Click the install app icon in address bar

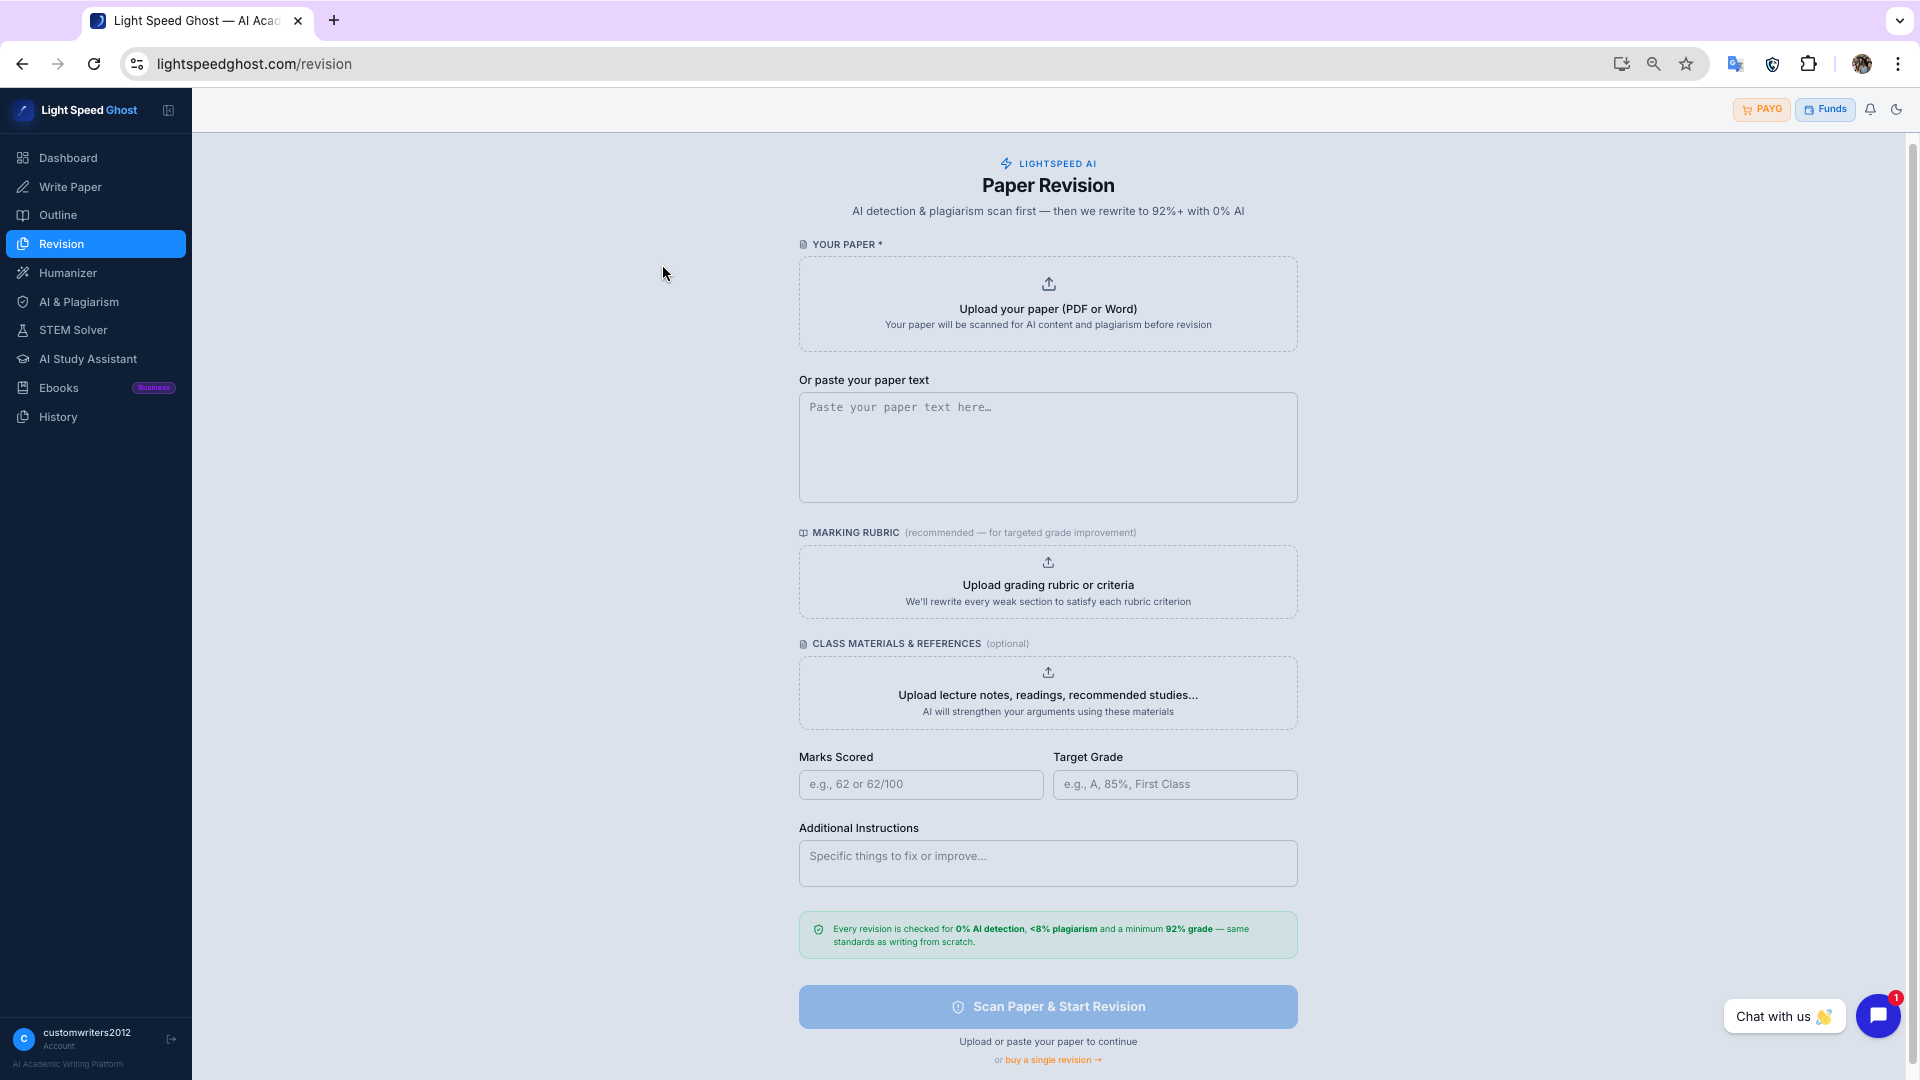(1621, 64)
